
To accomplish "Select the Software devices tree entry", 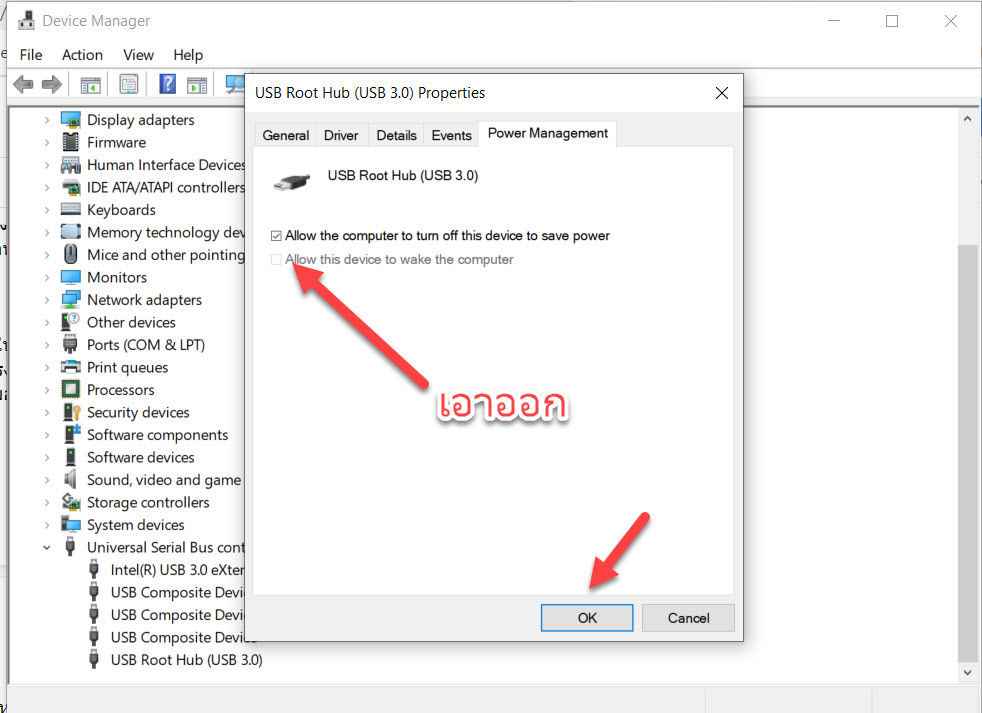I will pos(140,457).
